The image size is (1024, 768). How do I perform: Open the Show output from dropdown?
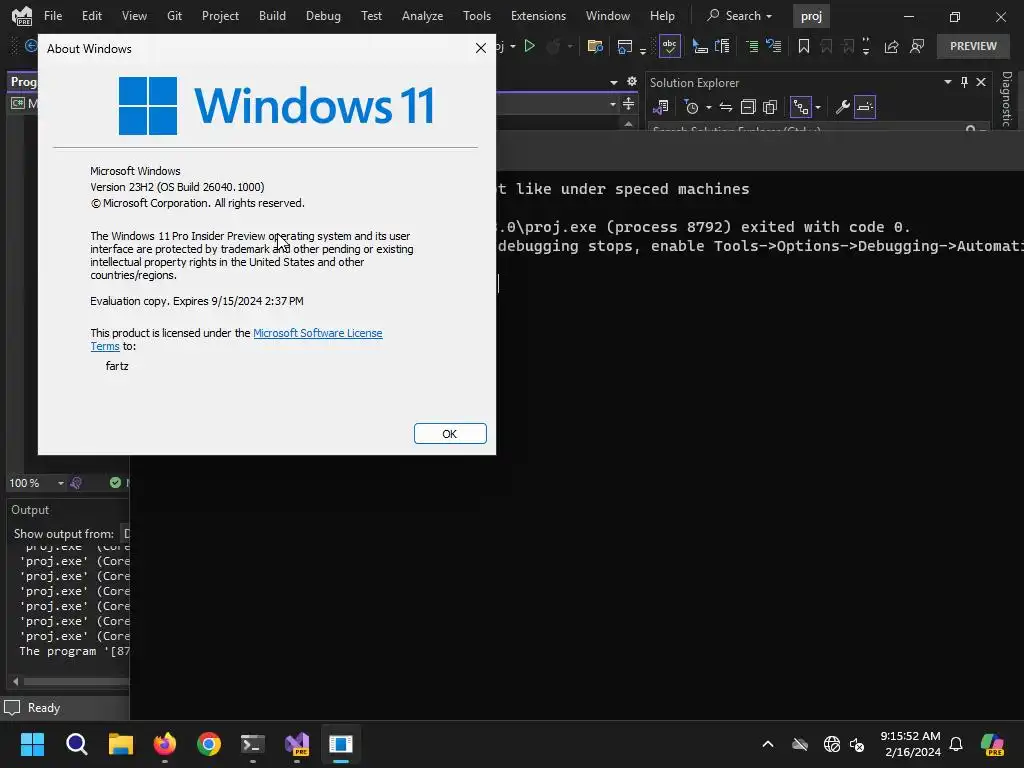click(127, 534)
